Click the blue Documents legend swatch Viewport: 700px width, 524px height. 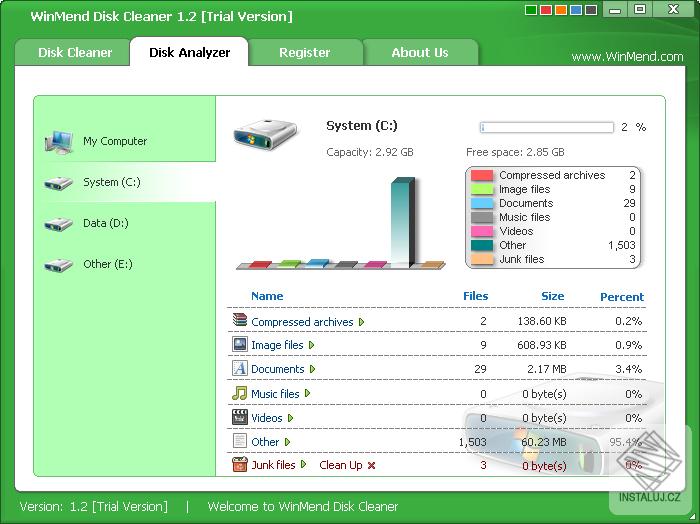(x=482, y=203)
